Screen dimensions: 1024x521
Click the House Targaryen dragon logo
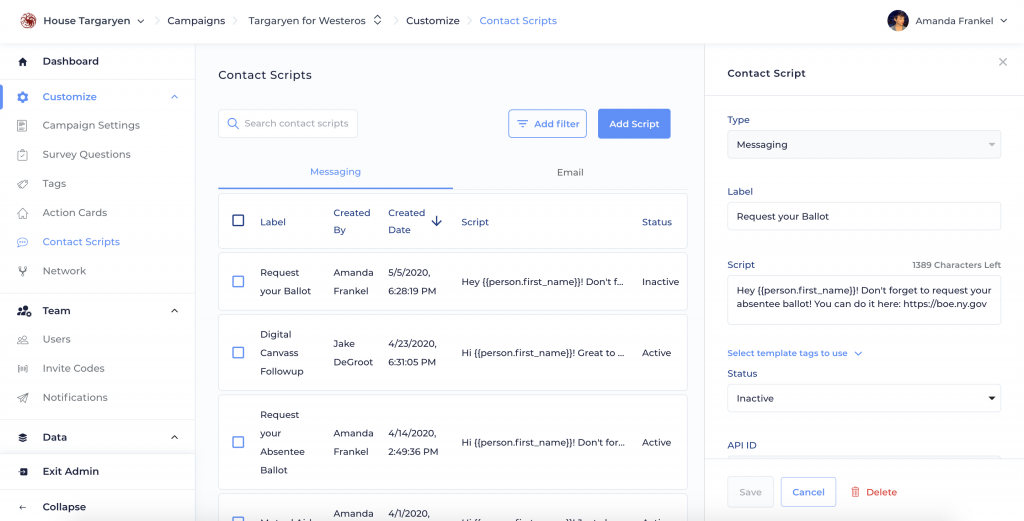(x=29, y=21)
